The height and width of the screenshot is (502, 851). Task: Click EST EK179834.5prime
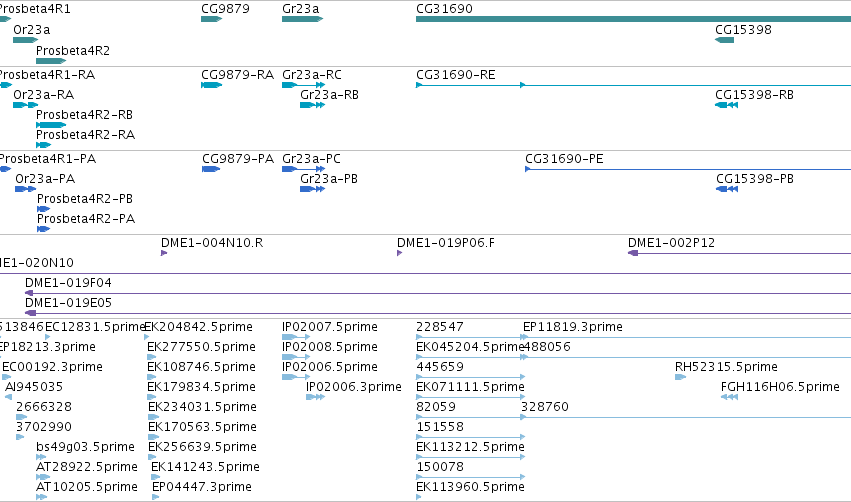(x=201, y=387)
